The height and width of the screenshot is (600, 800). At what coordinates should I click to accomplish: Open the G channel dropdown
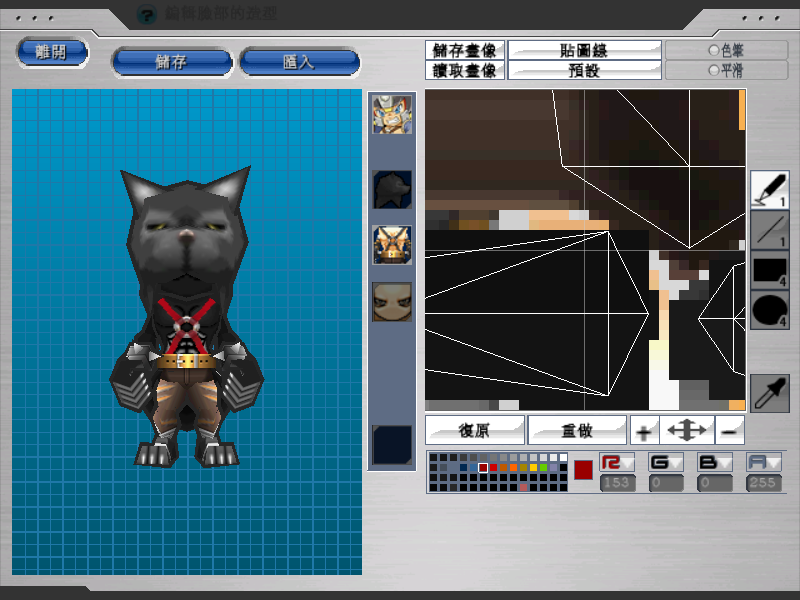click(x=666, y=463)
